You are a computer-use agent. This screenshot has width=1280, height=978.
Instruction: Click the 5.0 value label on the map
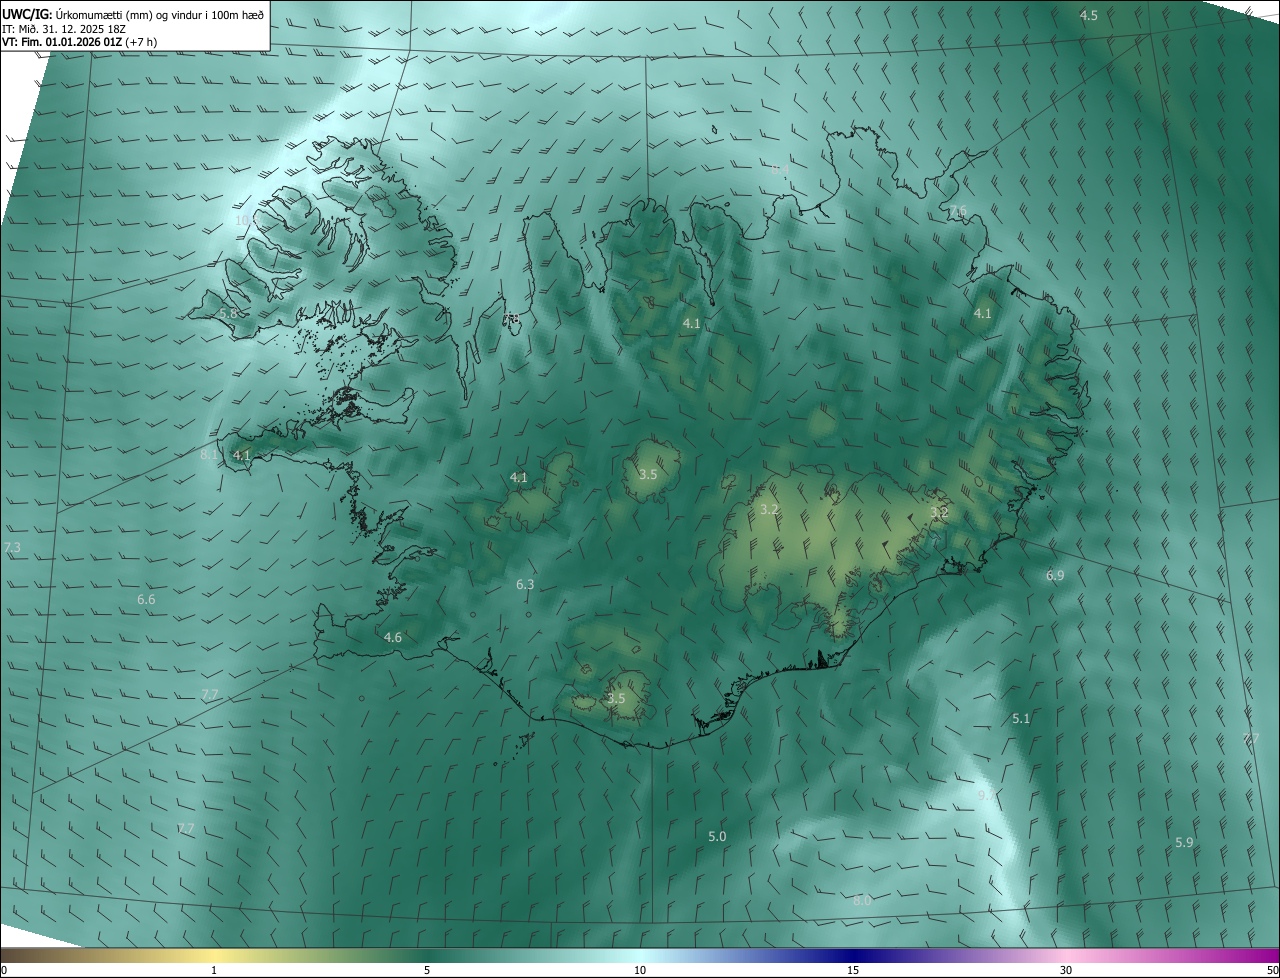[717, 836]
